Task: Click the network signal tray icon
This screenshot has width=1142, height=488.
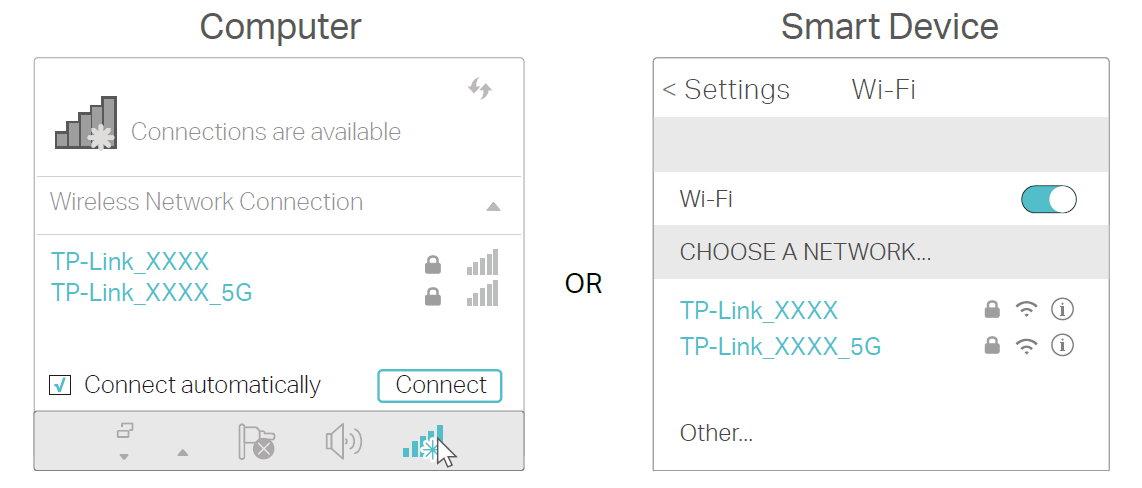Action: coord(423,443)
